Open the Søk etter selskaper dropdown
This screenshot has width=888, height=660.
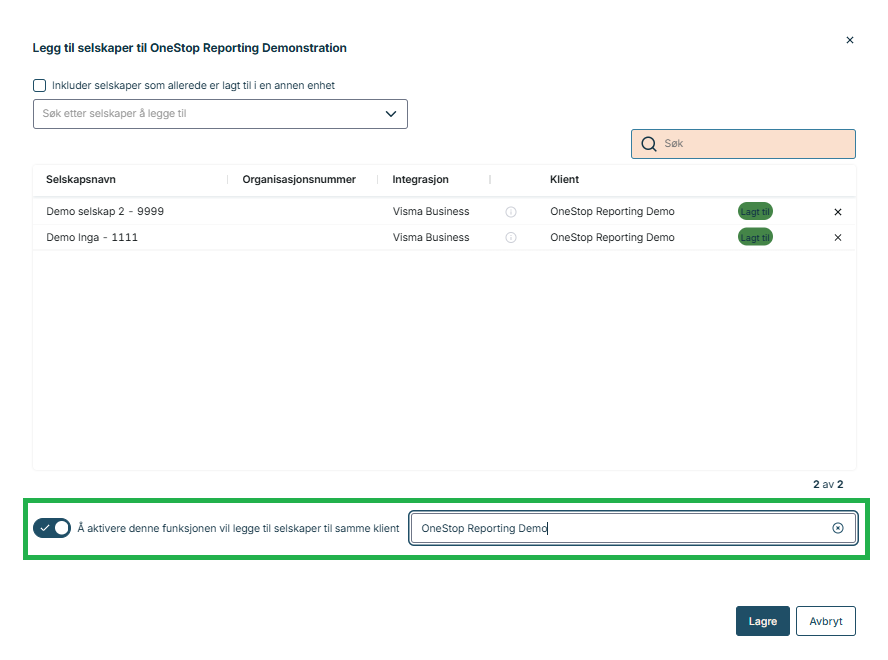(391, 114)
